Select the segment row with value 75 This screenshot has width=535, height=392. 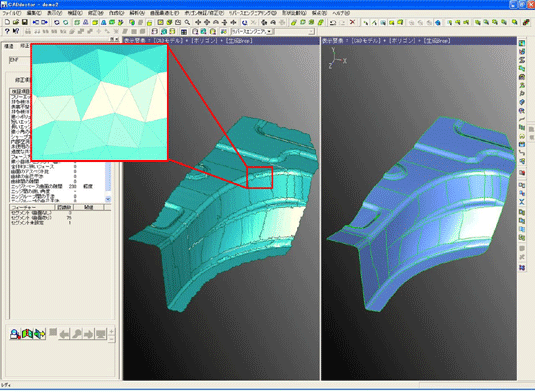click(x=41, y=218)
